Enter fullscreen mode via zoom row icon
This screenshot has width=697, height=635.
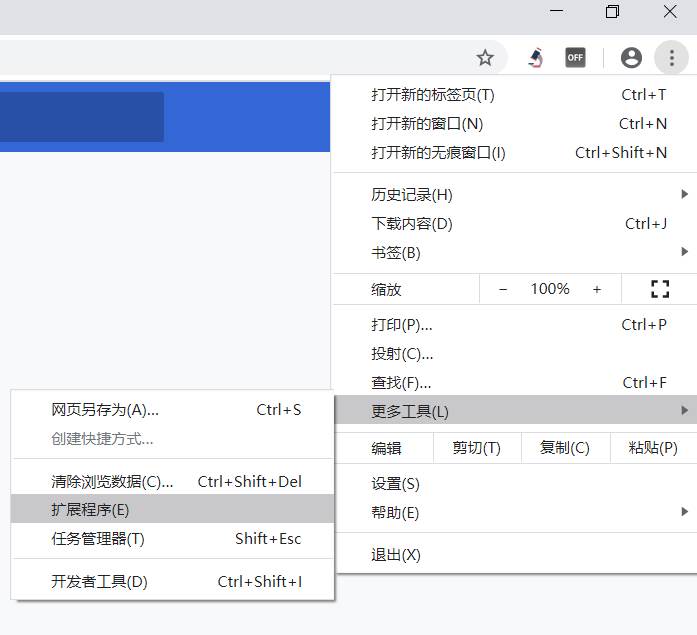coord(659,289)
